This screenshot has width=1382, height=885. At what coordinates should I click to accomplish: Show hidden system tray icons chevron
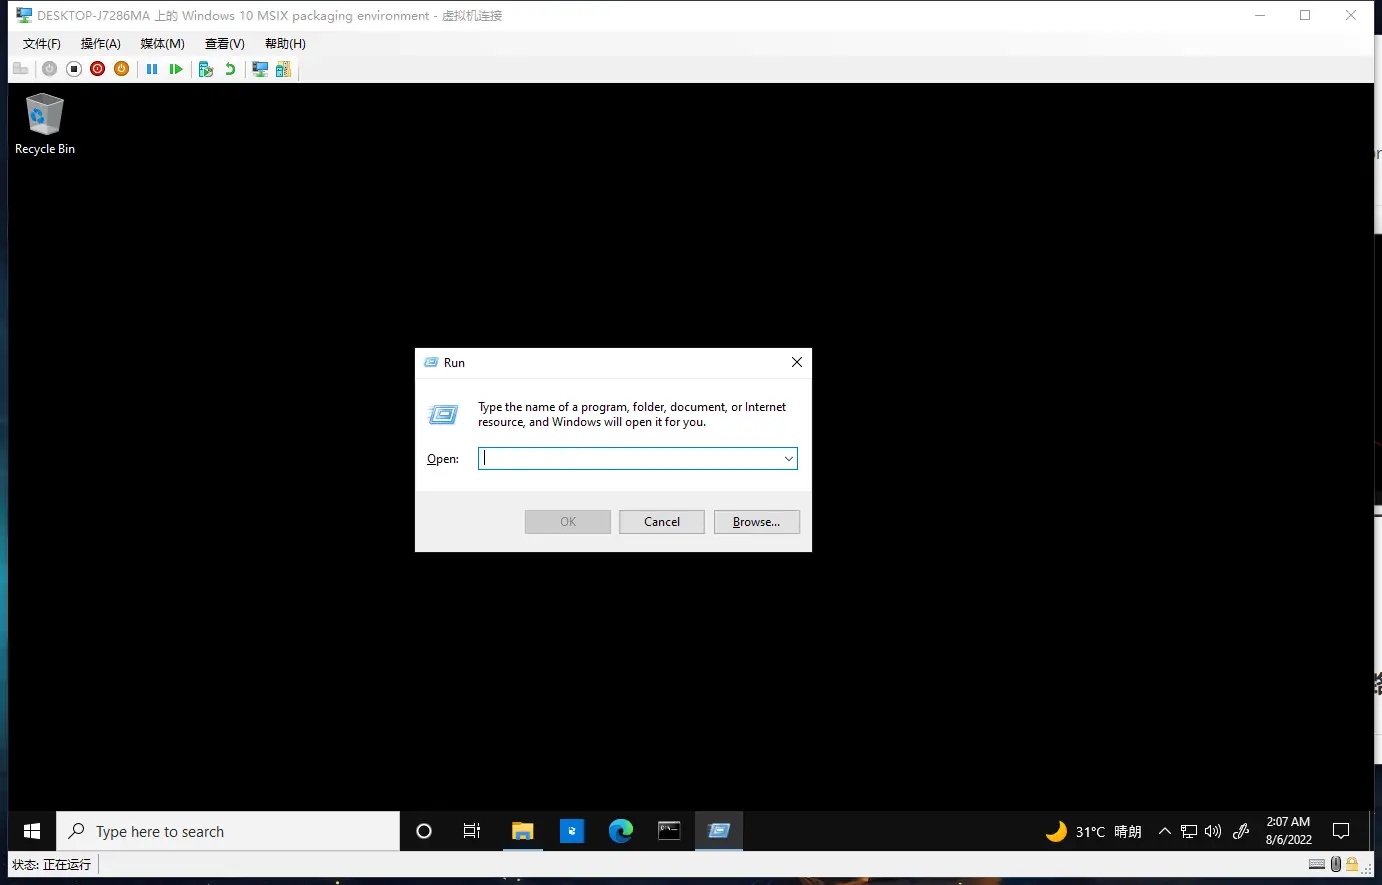point(1164,831)
